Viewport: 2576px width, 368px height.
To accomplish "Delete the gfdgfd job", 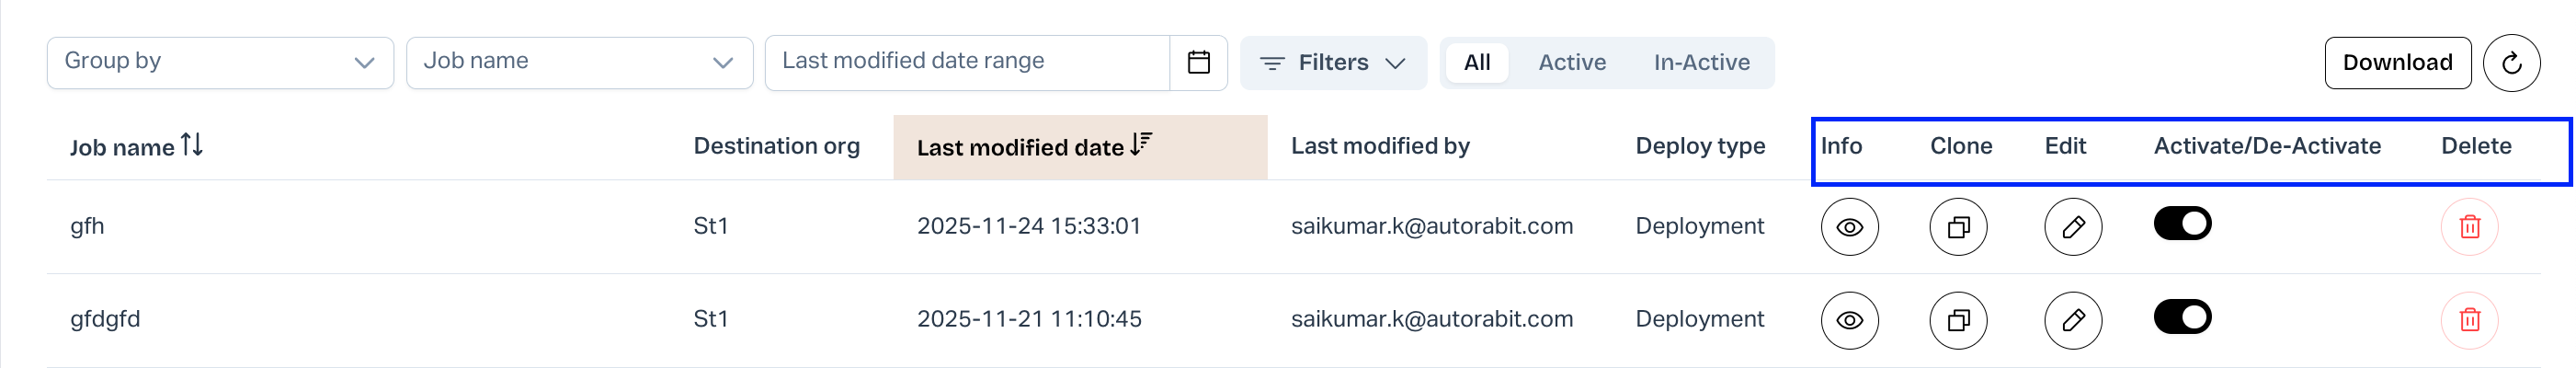I will tap(2469, 320).
